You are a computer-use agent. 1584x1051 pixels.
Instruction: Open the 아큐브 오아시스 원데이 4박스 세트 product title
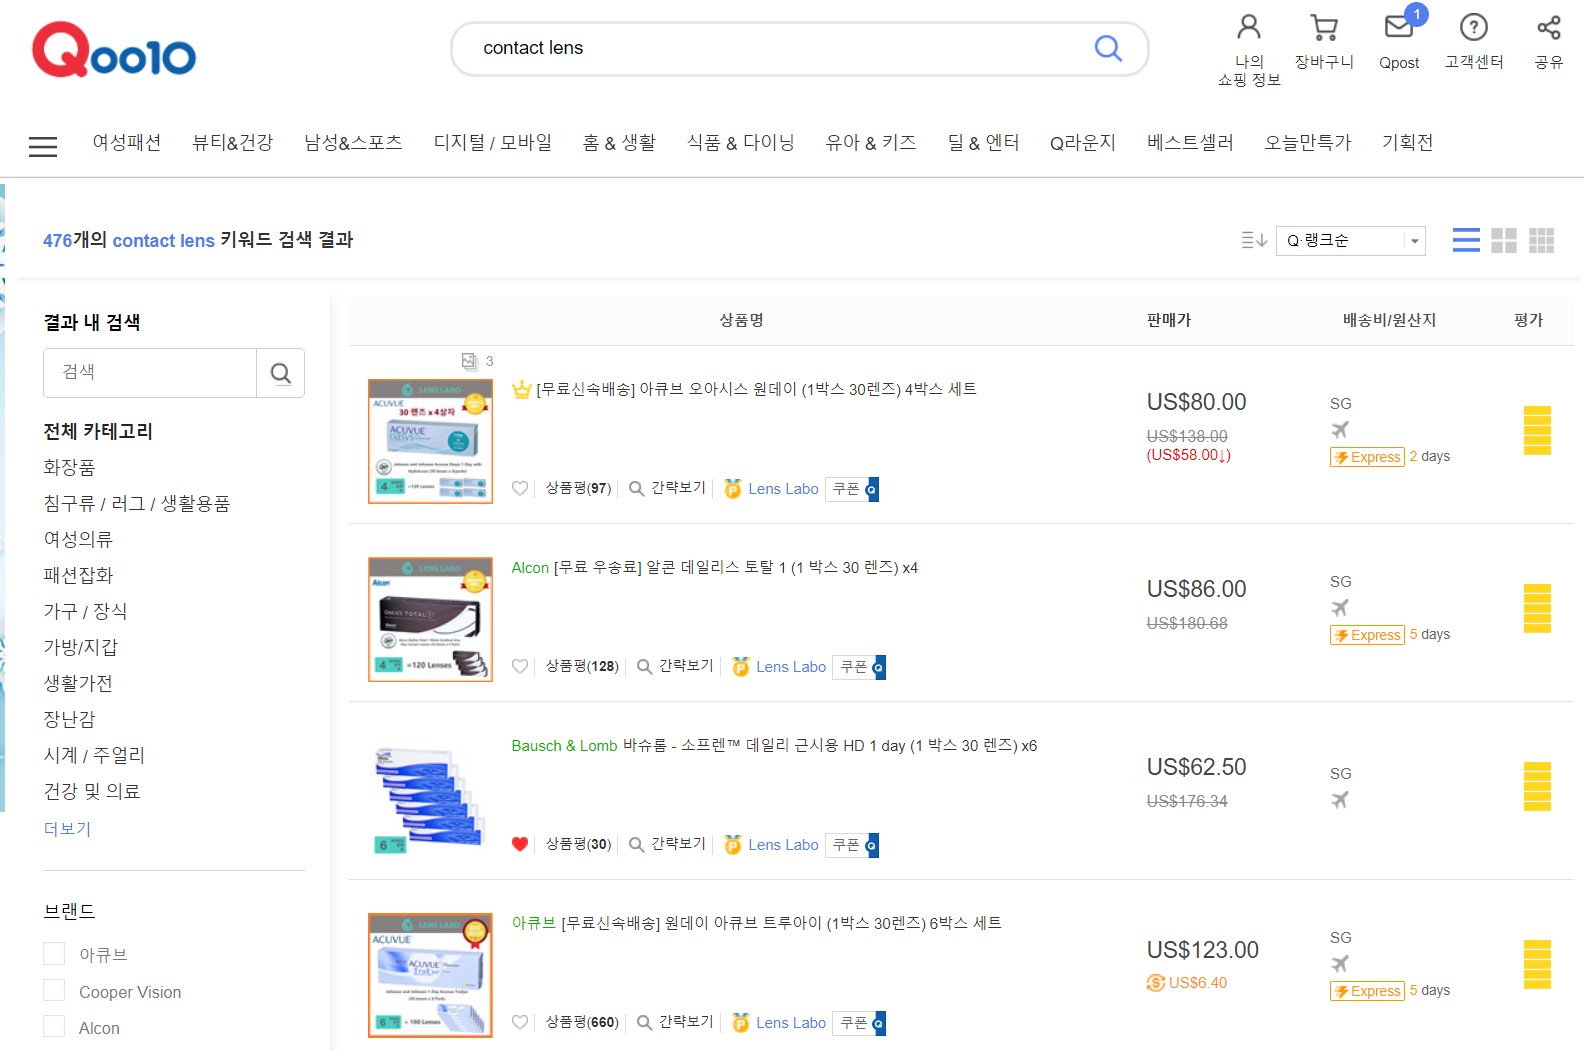[756, 389]
